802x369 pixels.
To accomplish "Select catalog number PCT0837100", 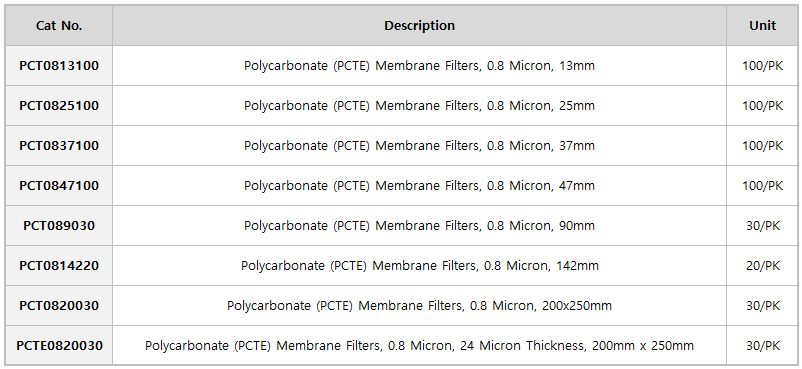I will (59, 145).
